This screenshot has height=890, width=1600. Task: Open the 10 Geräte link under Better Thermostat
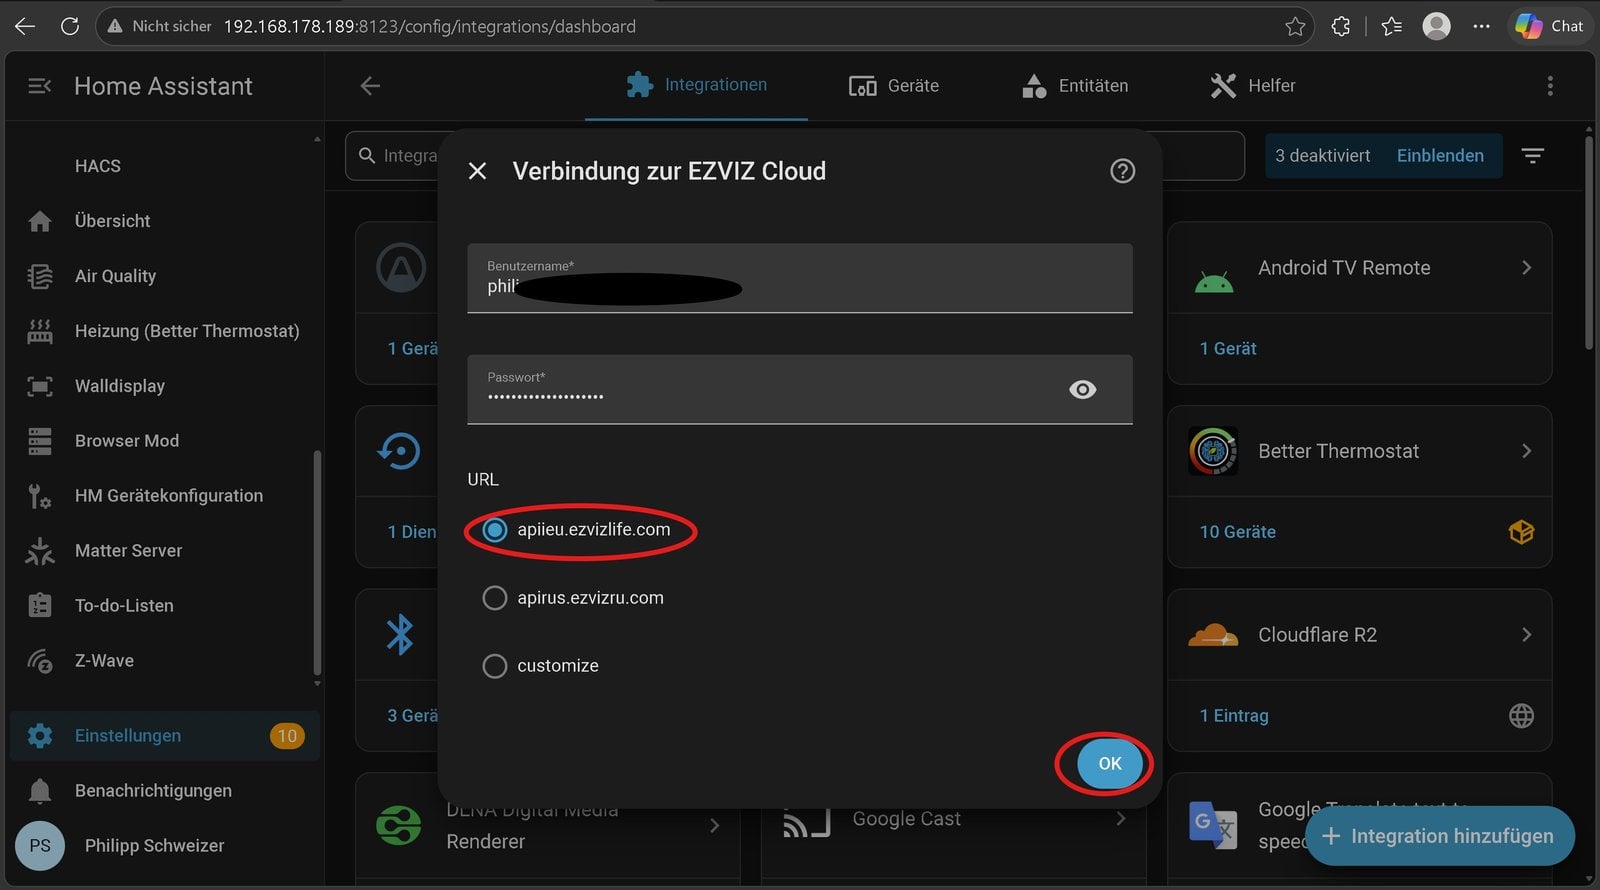pos(1238,532)
